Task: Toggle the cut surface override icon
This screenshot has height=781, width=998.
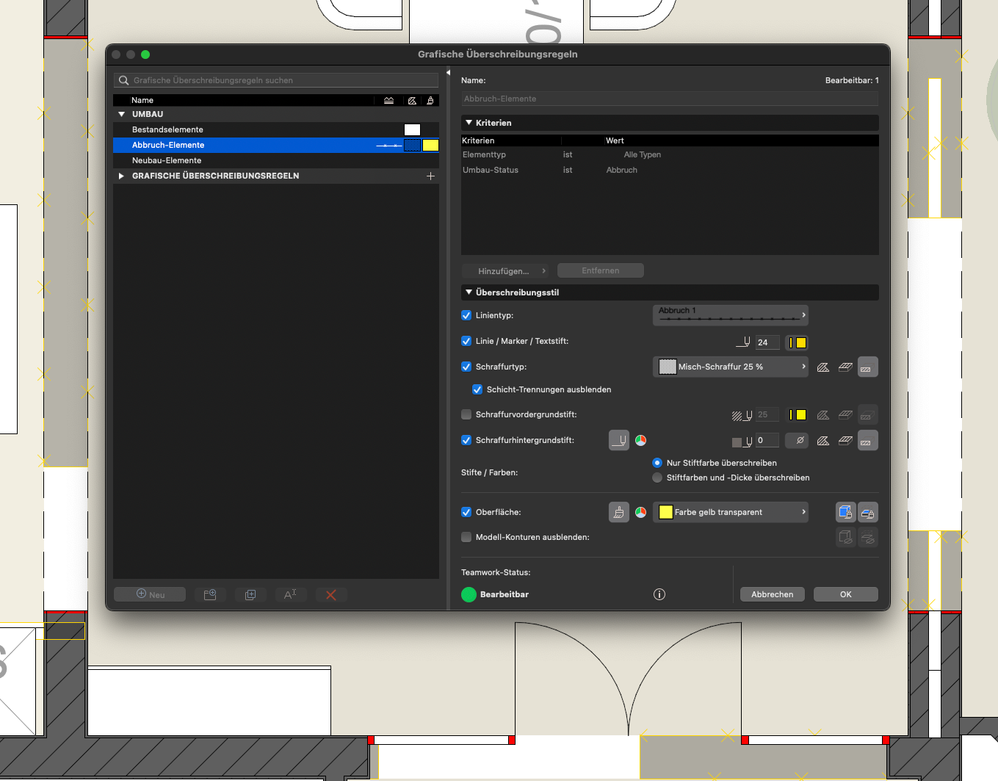Action: (868, 512)
